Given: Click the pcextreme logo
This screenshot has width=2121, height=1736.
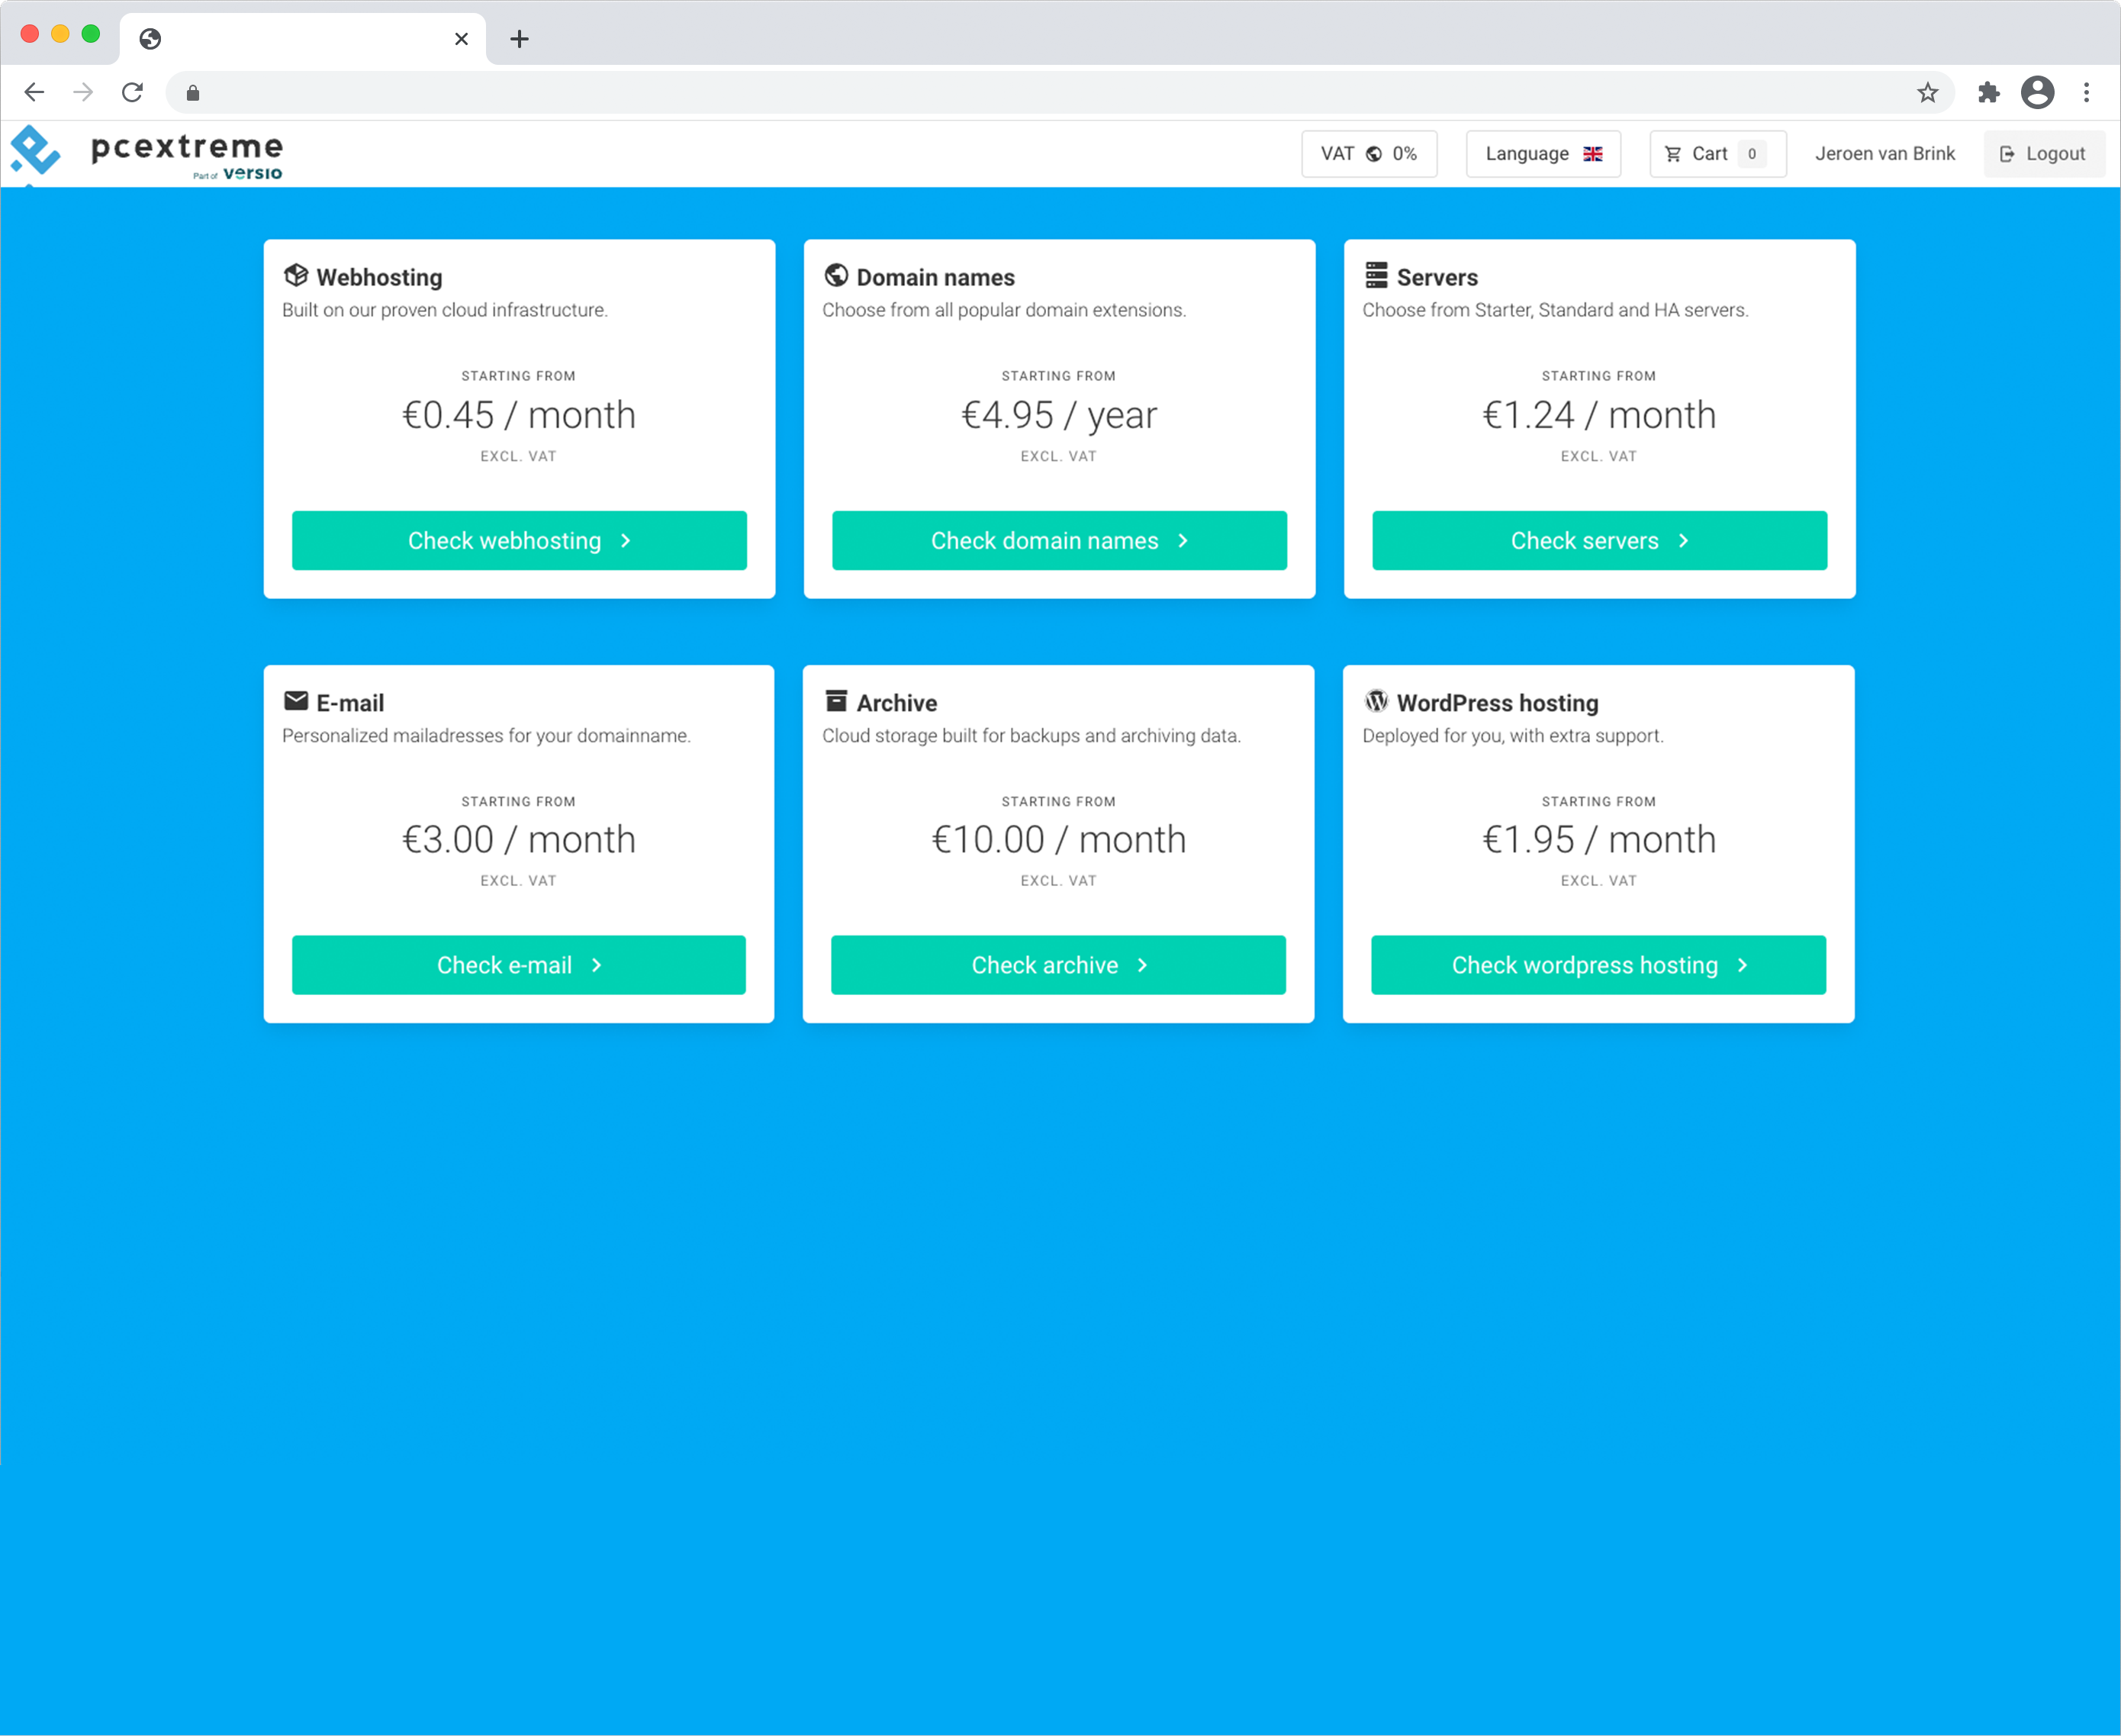Looking at the screenshot, I should [147, 154].
